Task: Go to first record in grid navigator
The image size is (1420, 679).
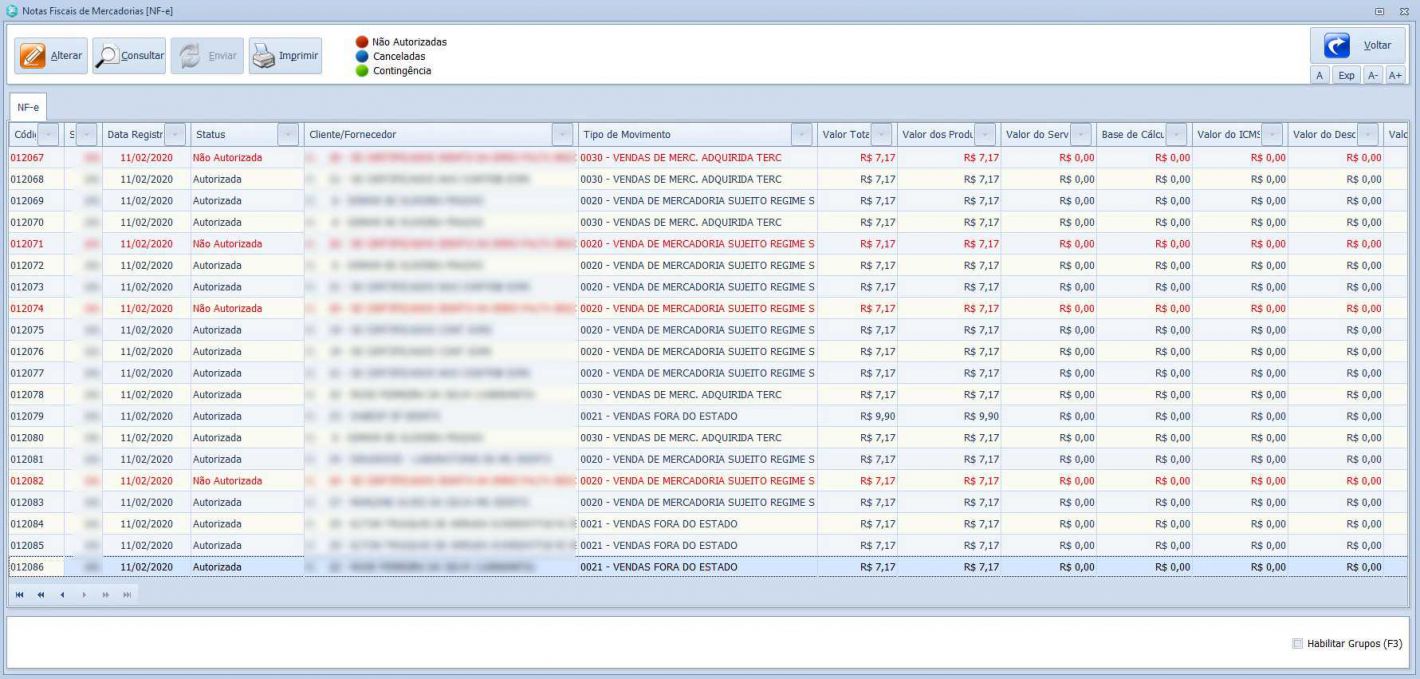Action: pyautogui.click(x=21, y=594)
